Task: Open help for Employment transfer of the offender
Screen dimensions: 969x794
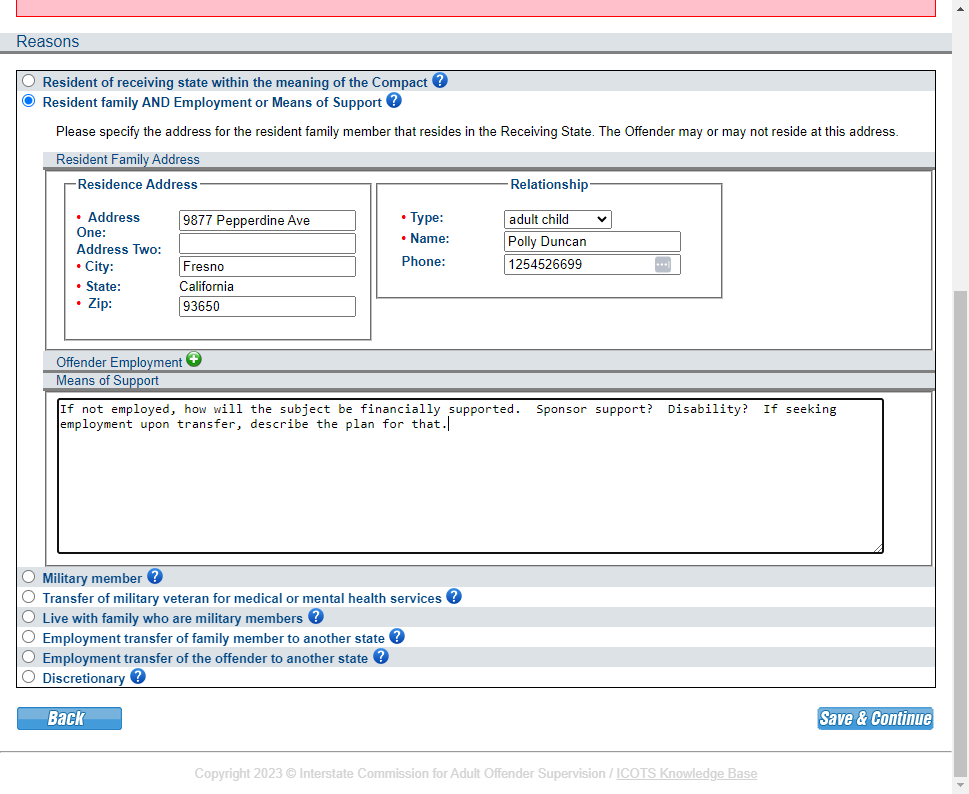Action: [x=381, y=657]
